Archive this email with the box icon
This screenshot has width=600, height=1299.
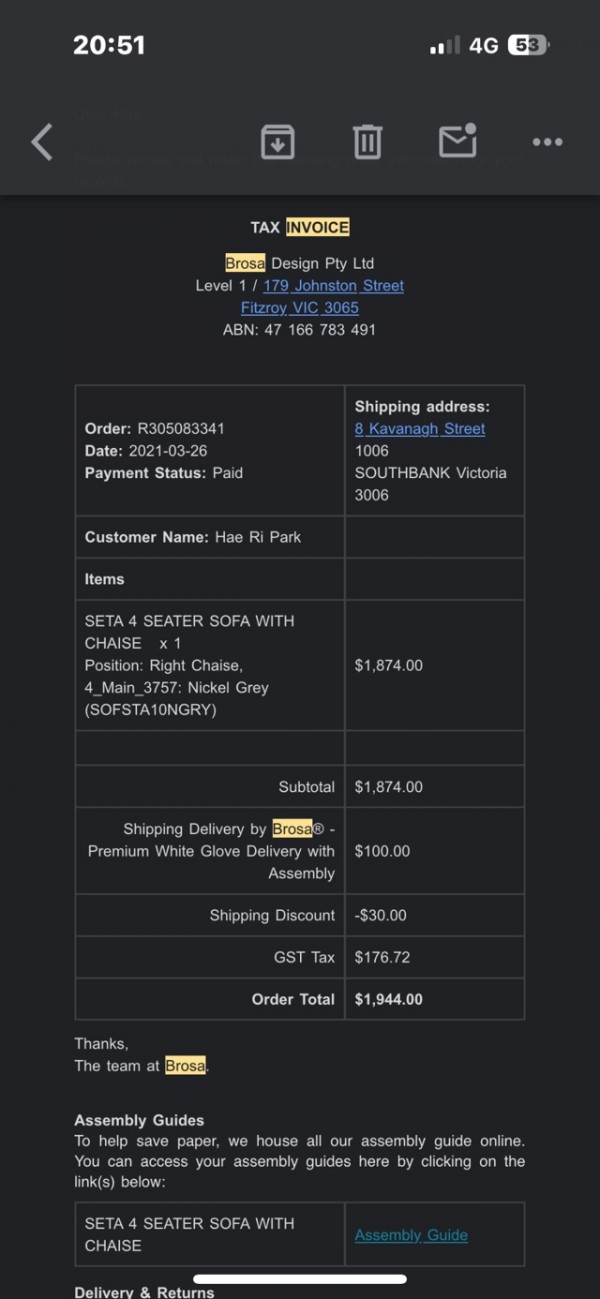(278, 142)
